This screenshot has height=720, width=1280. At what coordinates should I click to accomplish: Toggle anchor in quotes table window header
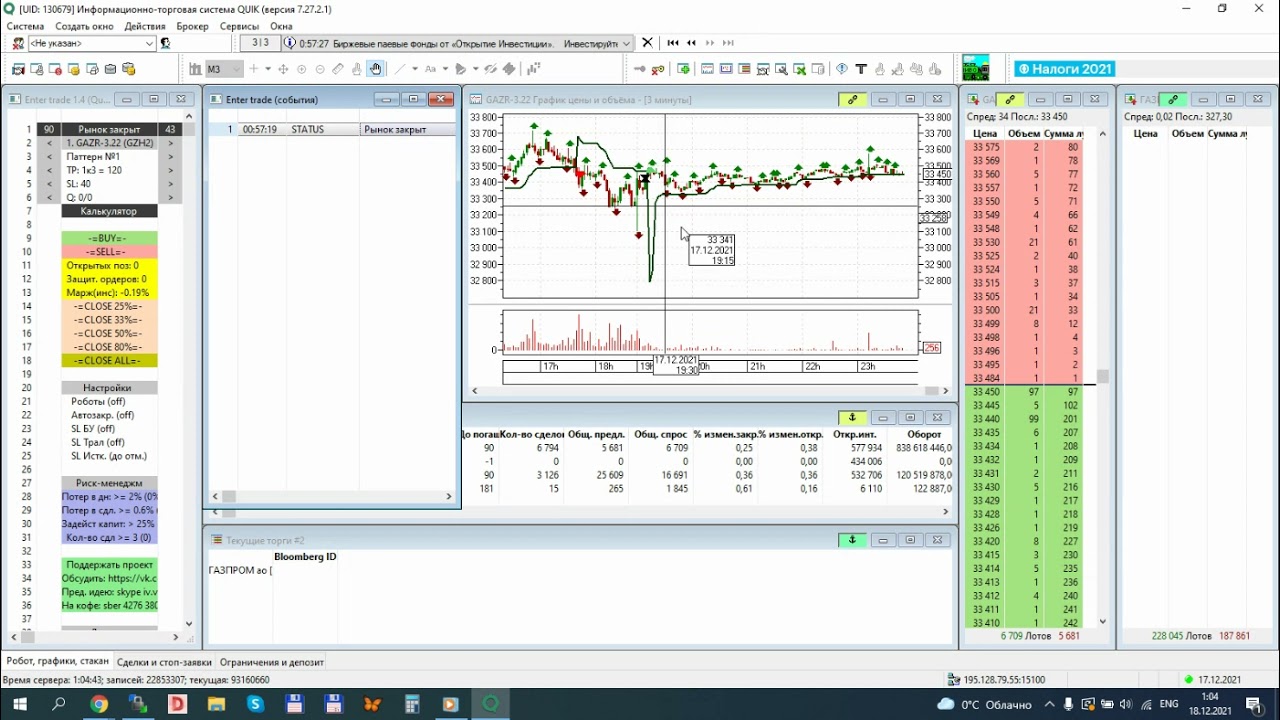click(852, 417)
